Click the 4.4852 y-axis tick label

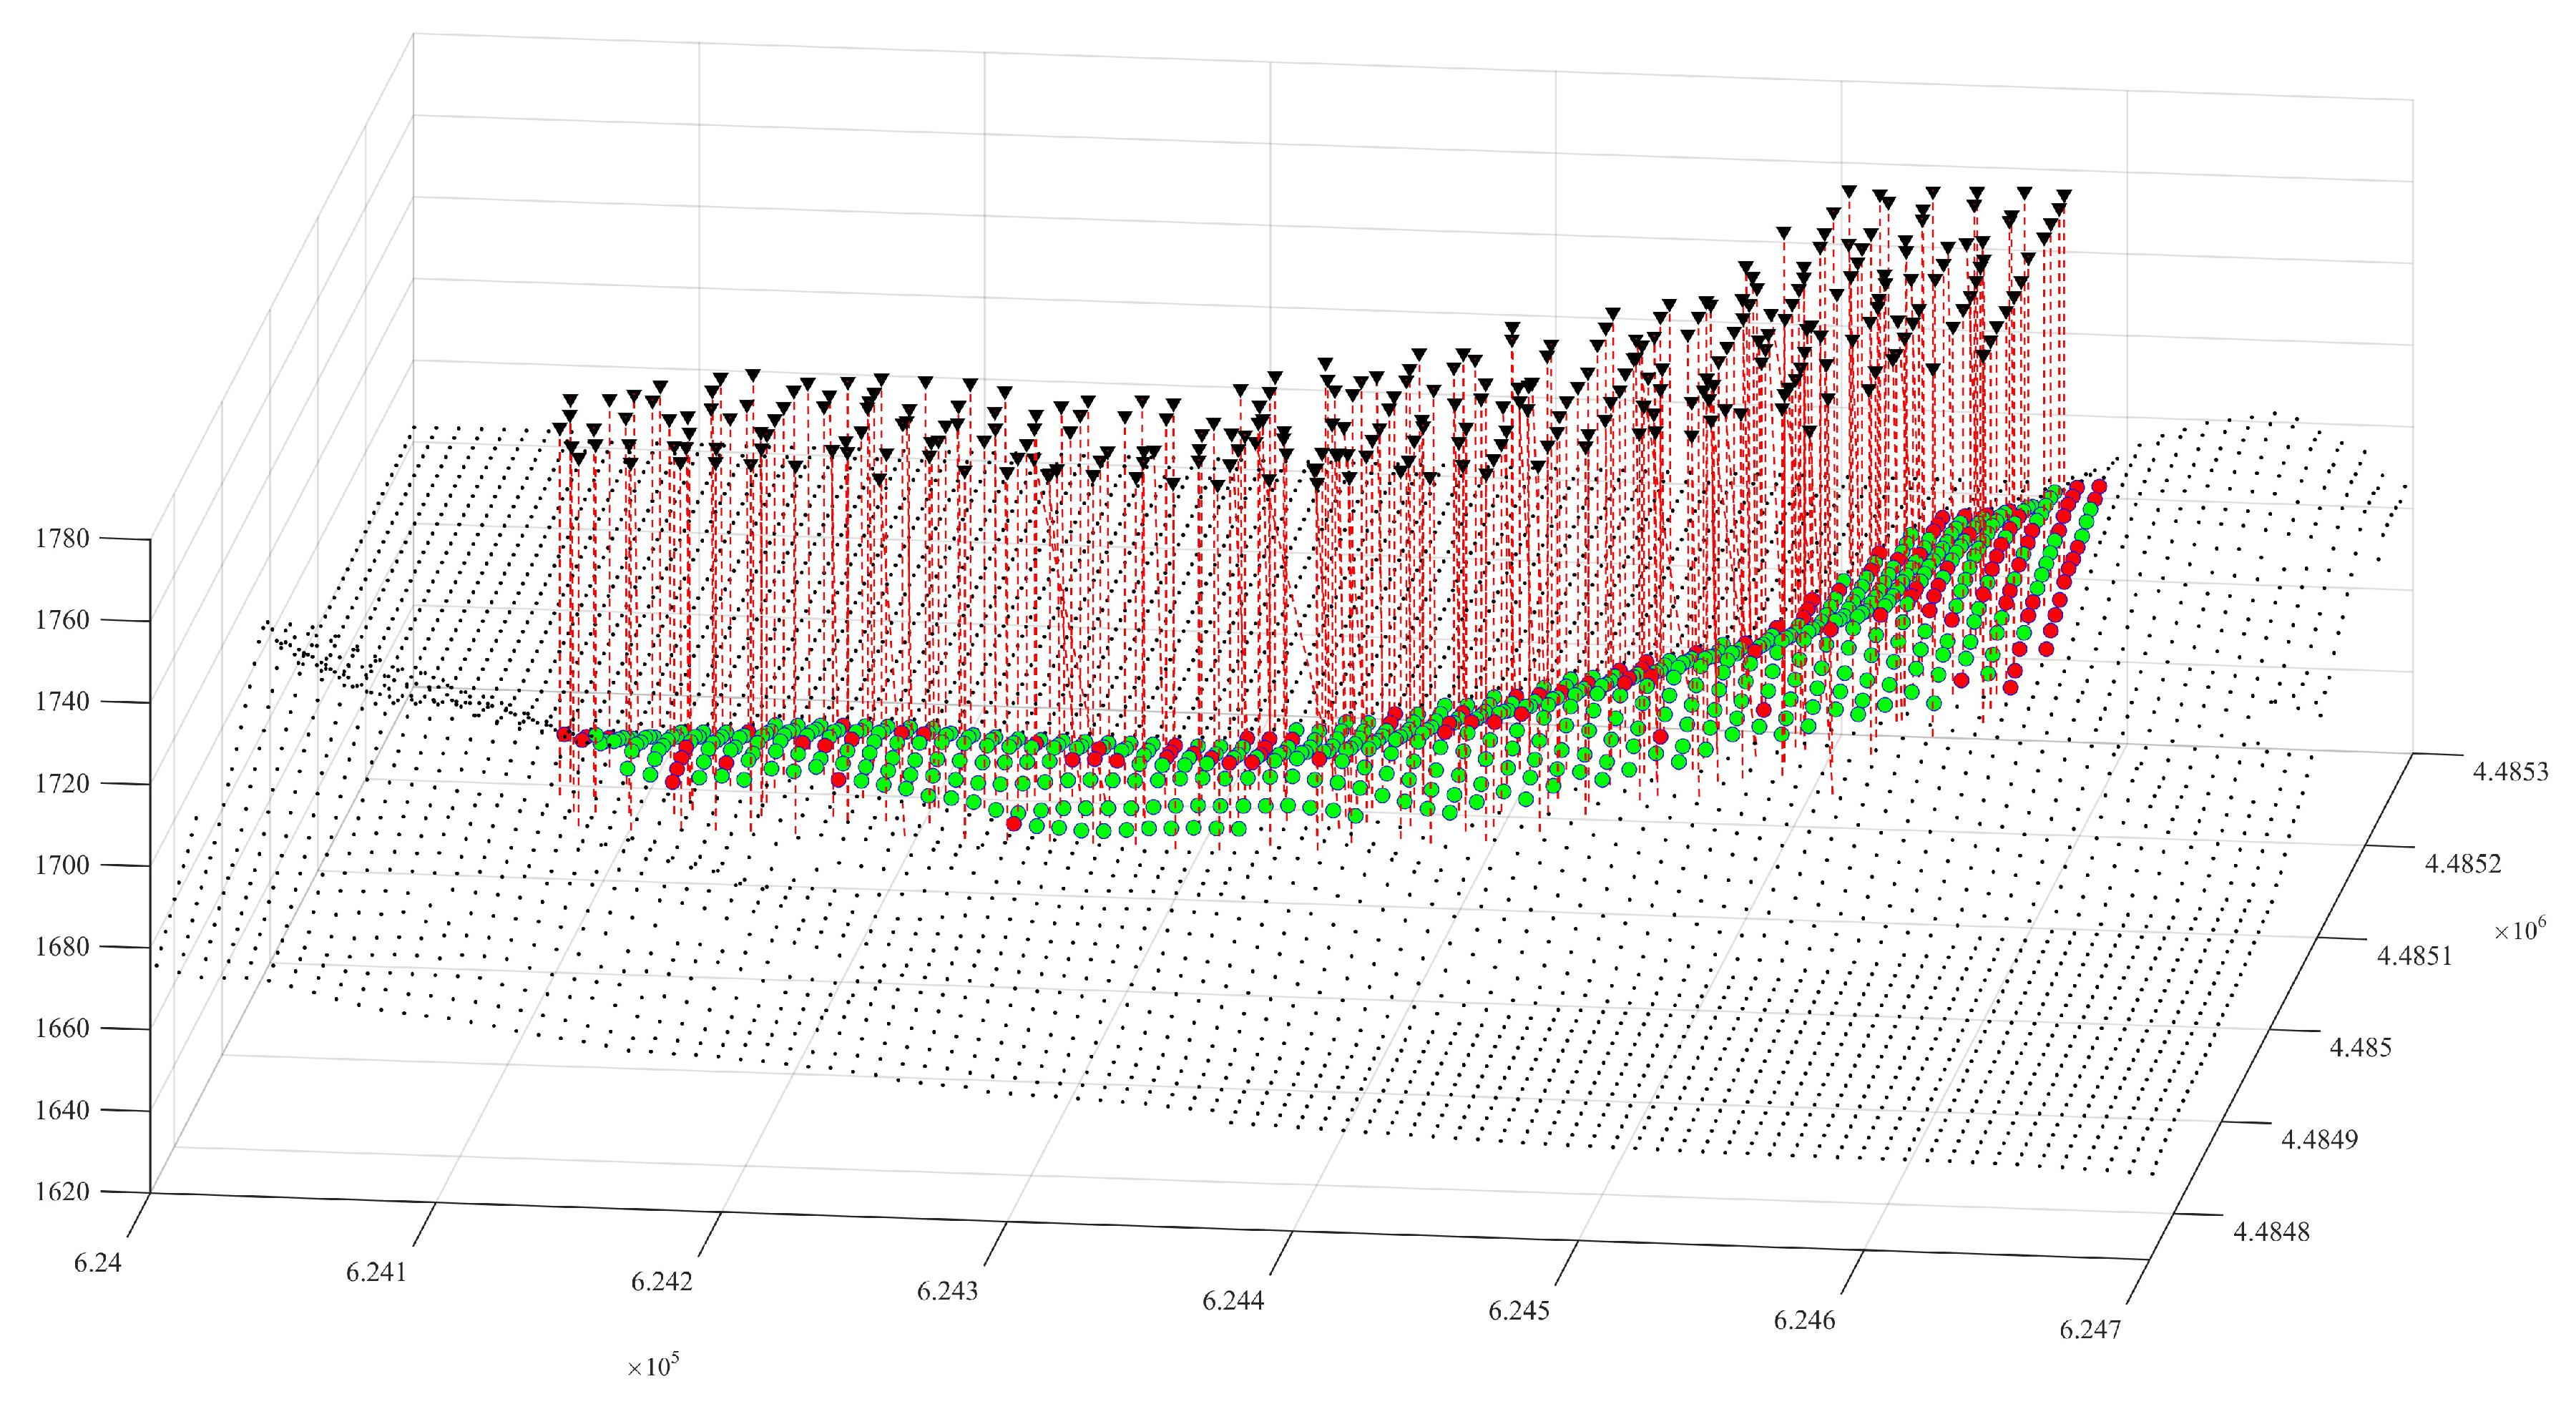2462,864
